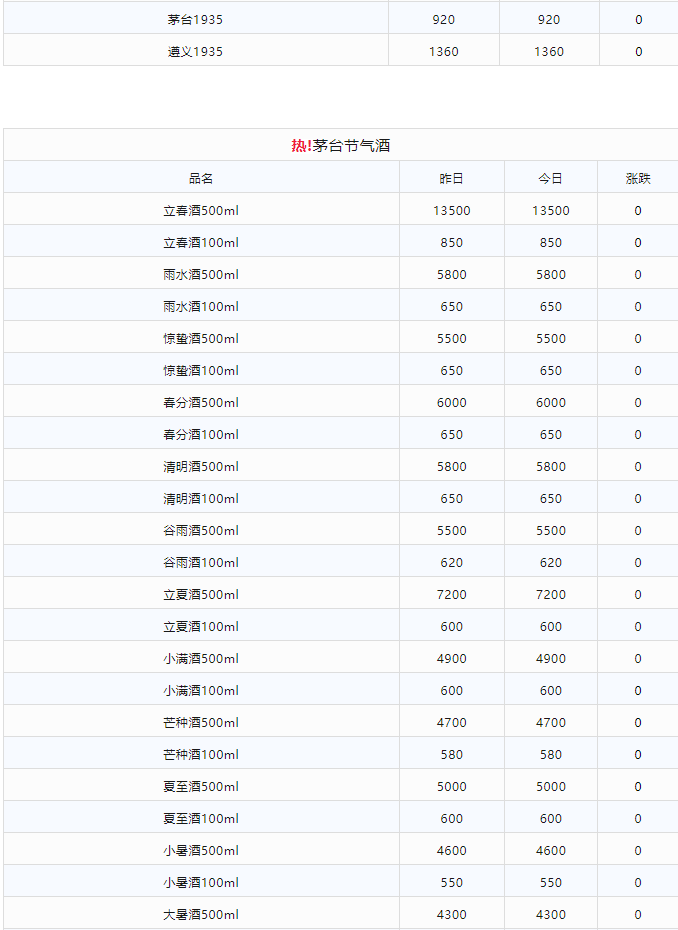678x930 pixels.
Task: Click the 昨日 column header
Action: tap(451, 179)
